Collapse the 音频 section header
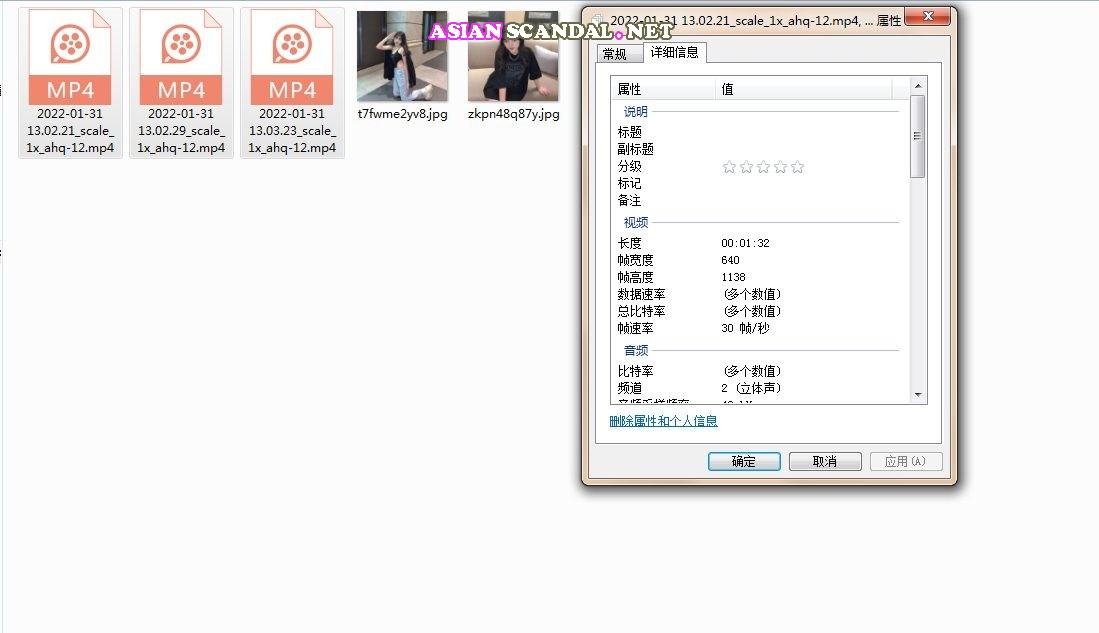The width and height of the screenshot is (1099, 633). point(636,350)
